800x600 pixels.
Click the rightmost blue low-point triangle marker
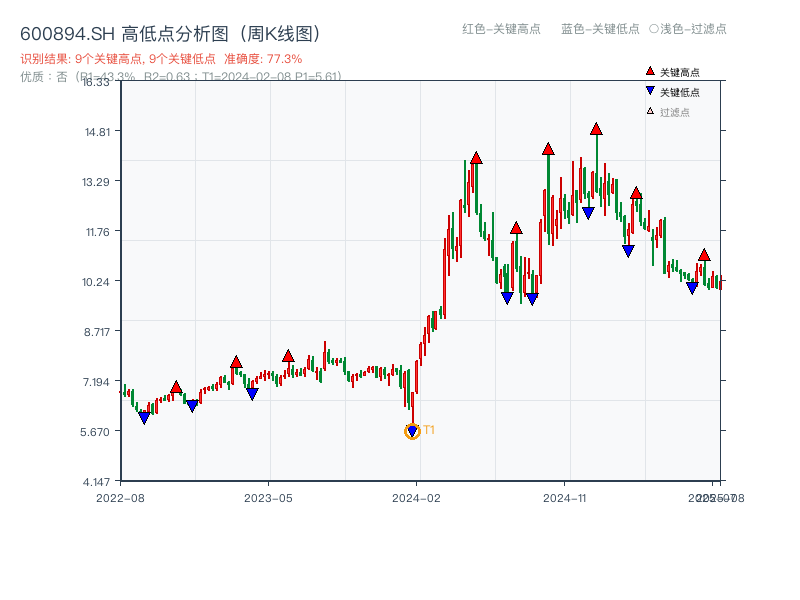coord(692,288)
